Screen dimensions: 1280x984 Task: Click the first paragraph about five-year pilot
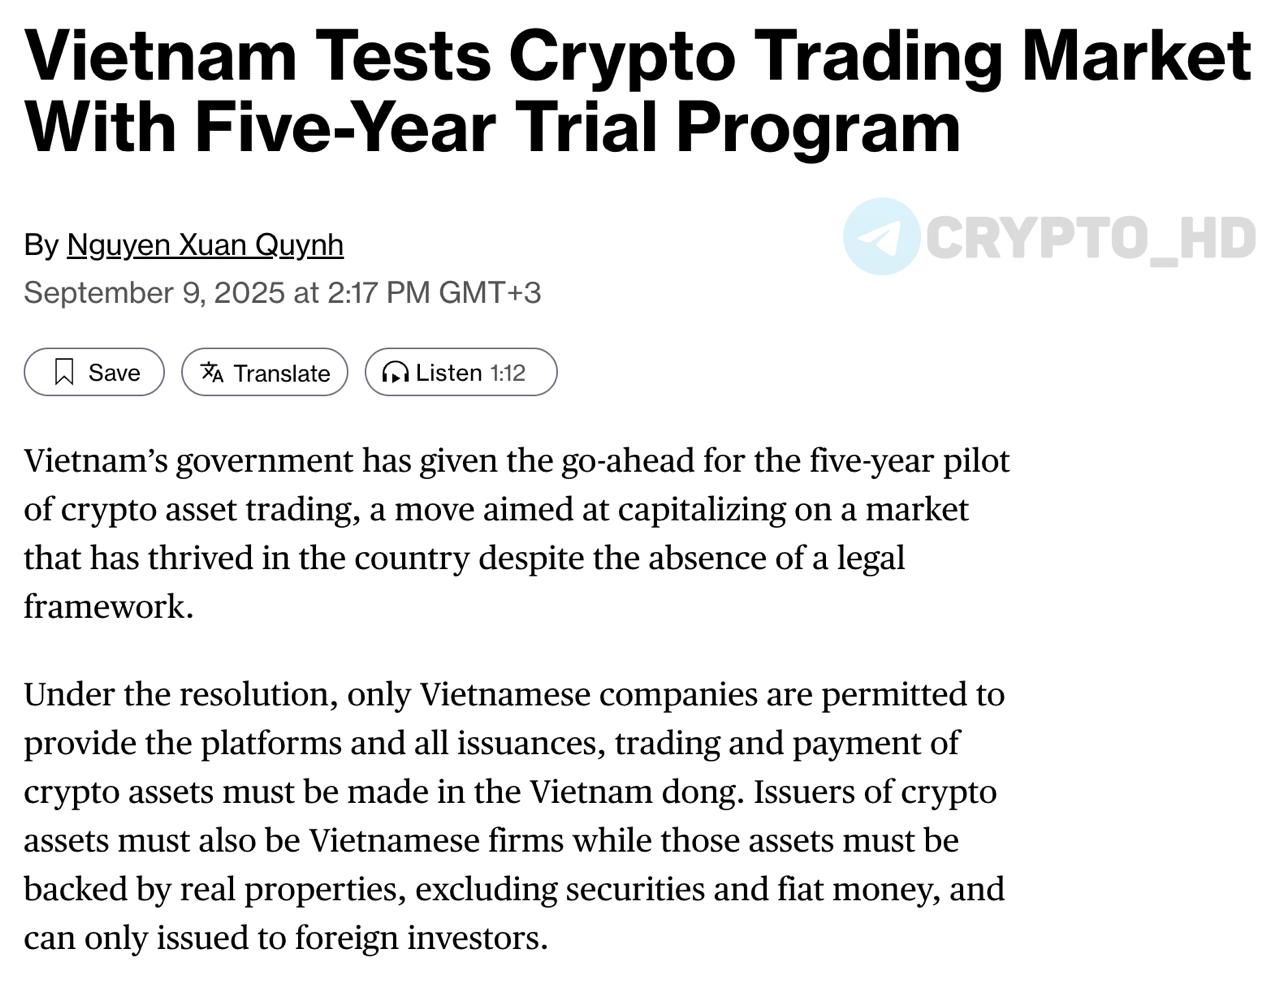tap(517, 533)
